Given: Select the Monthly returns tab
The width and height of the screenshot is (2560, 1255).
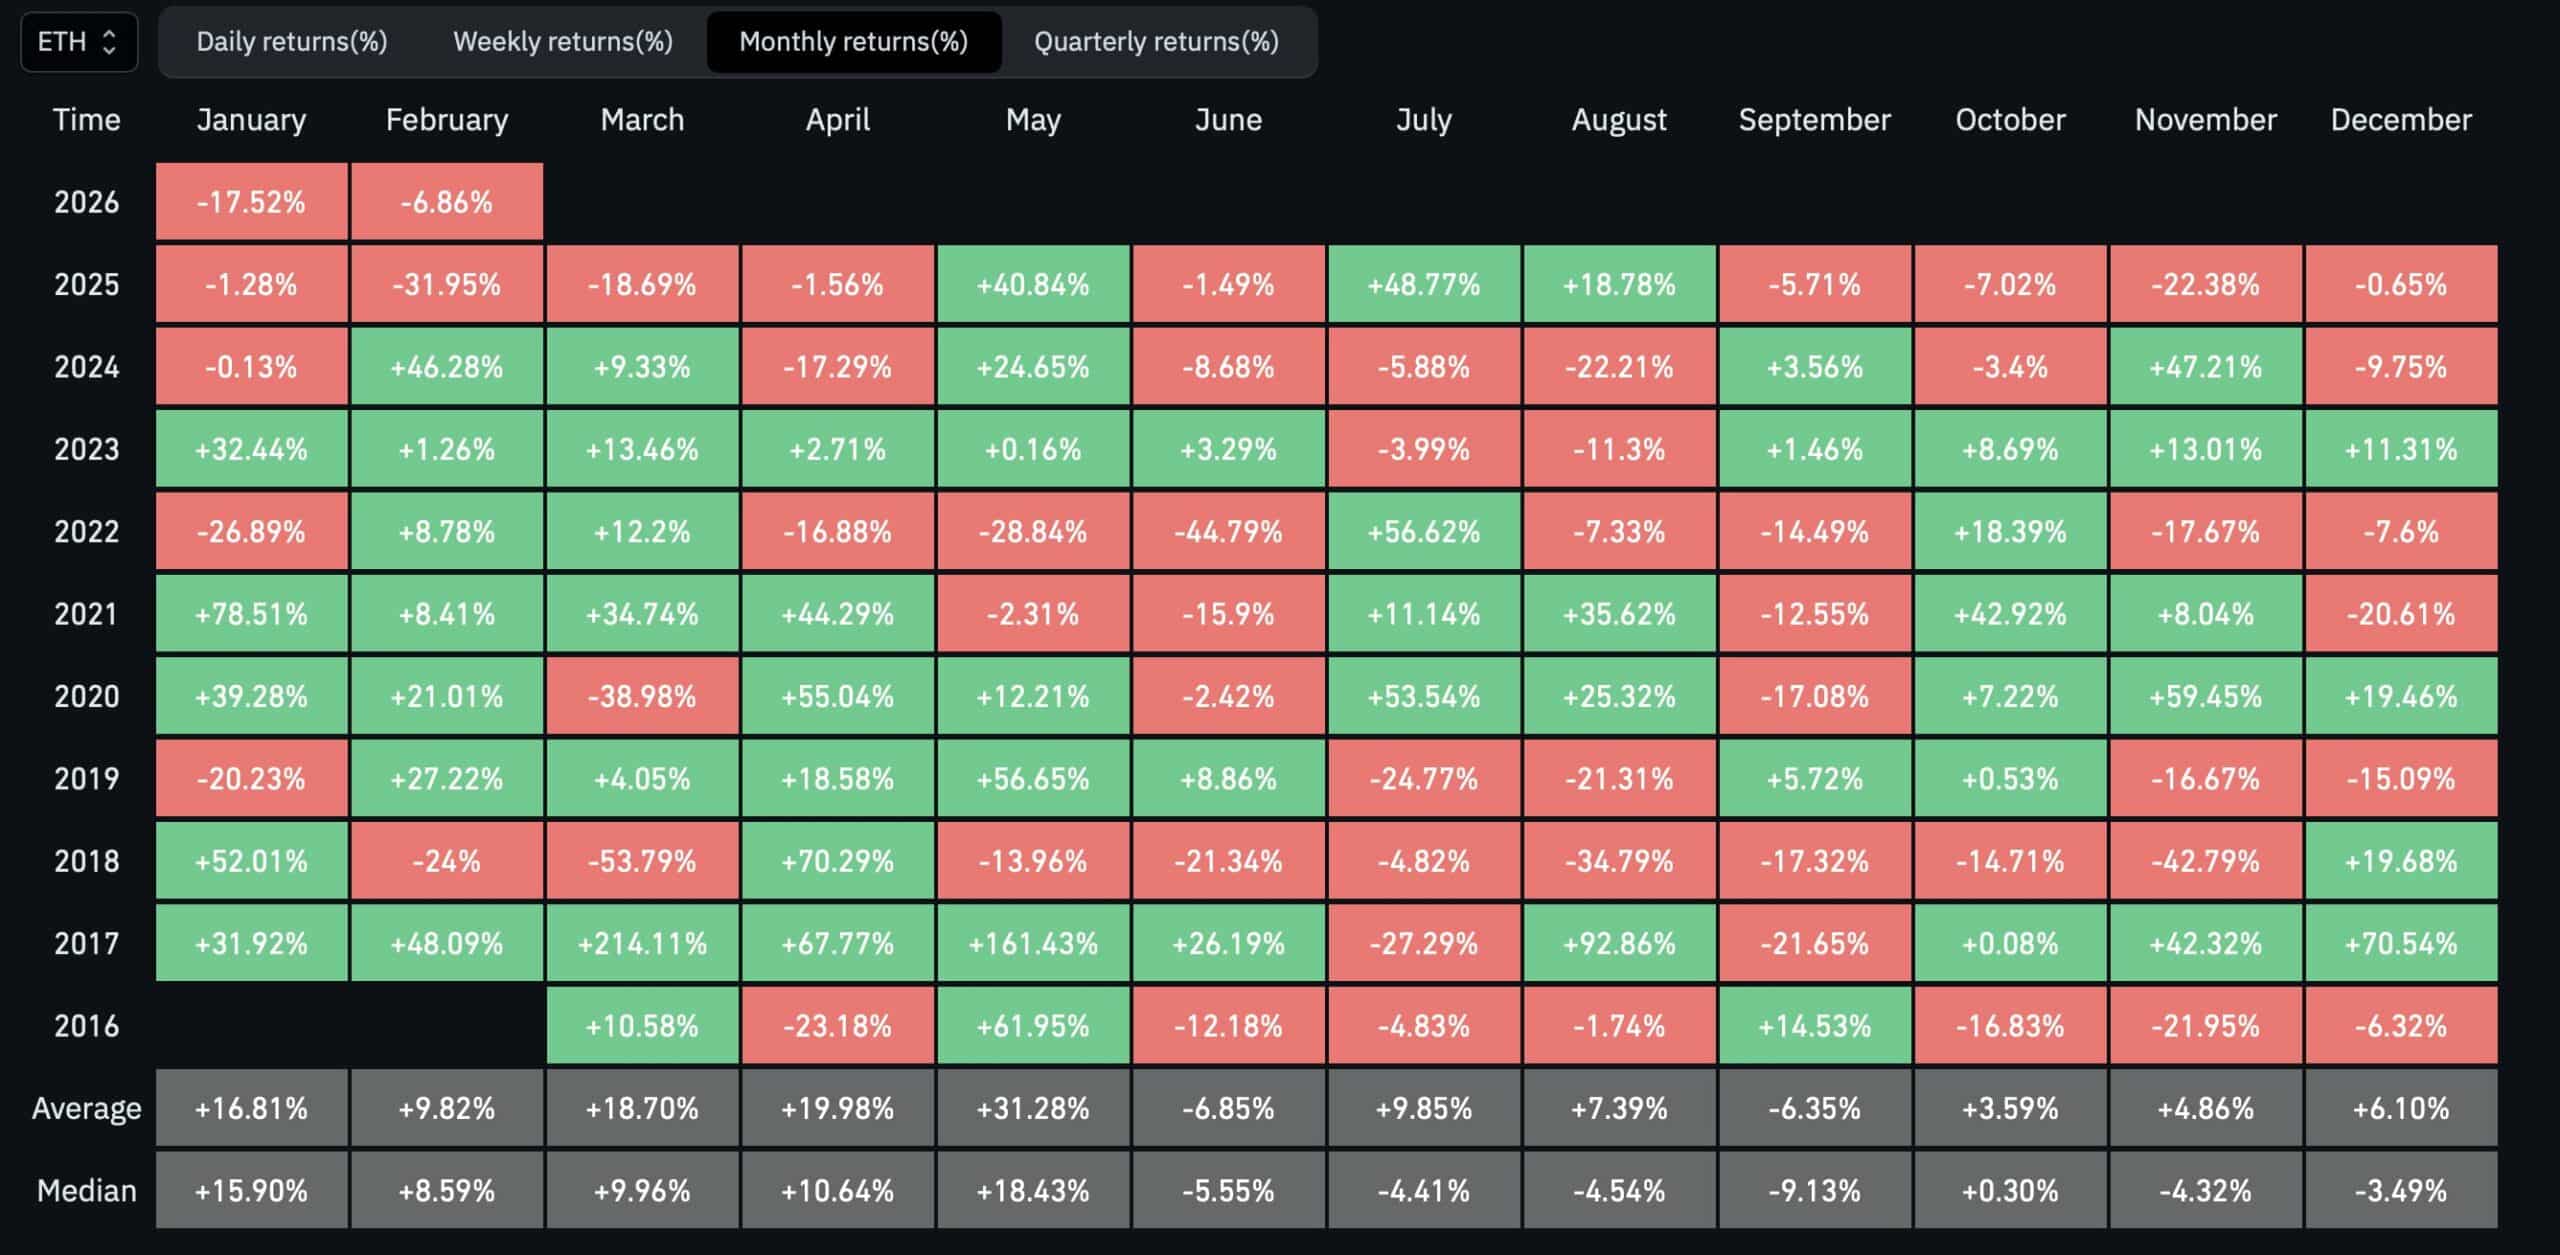Looking at the screenshot, I should (854, 43).
